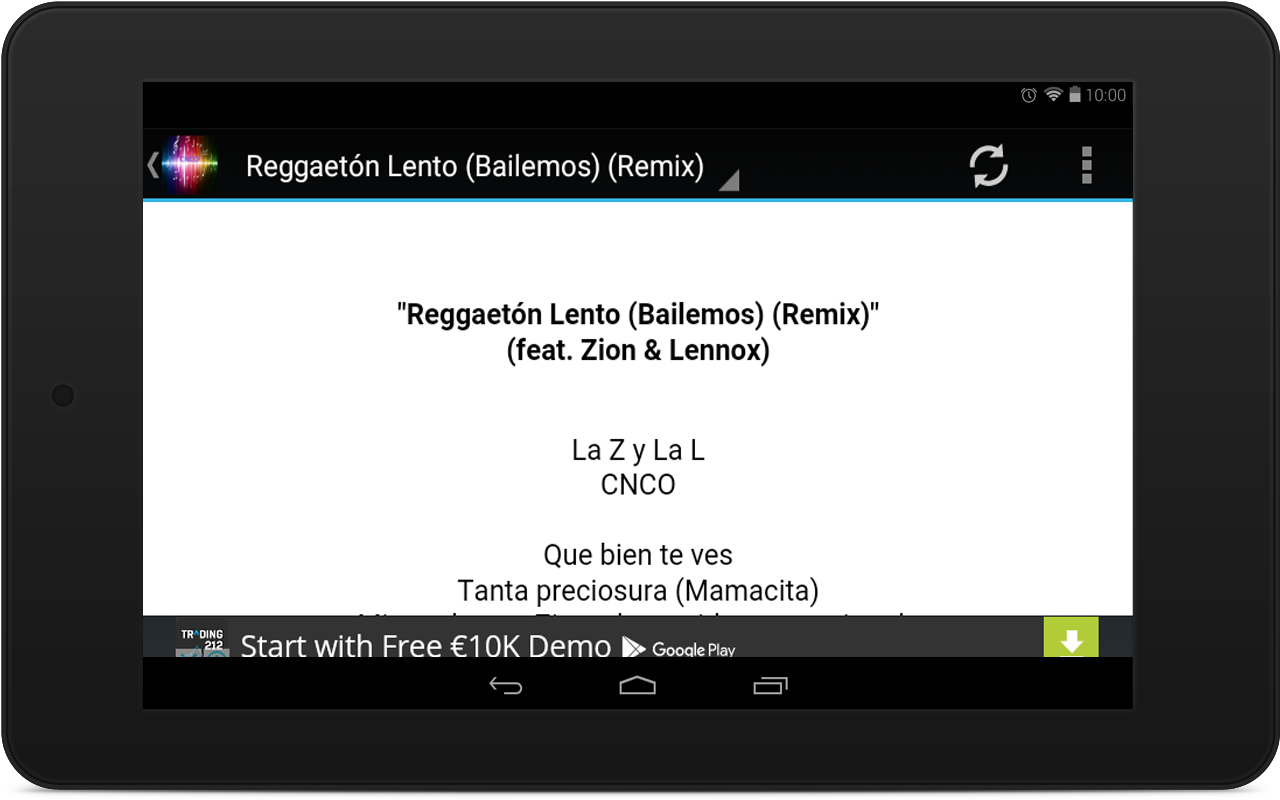Tap the refresh icon in action bar

(988, 166)
